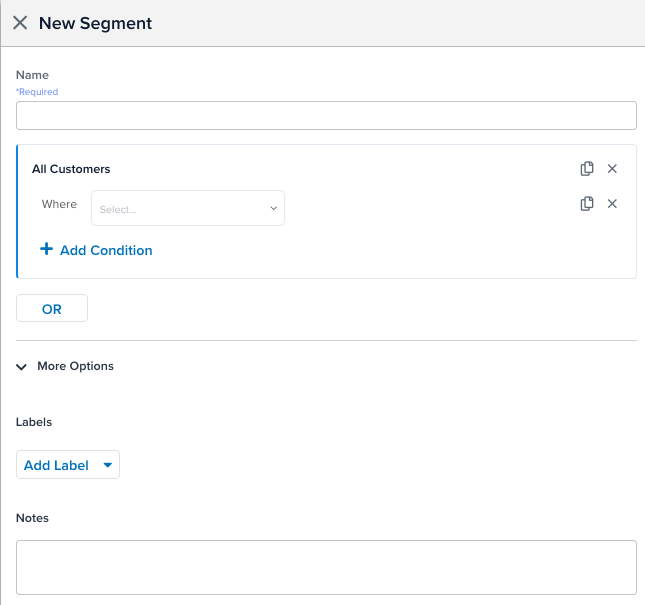Remove the All Customers group
Image resolution: width=645 pixels, height=605 pixels.
[x=612, y=169]
